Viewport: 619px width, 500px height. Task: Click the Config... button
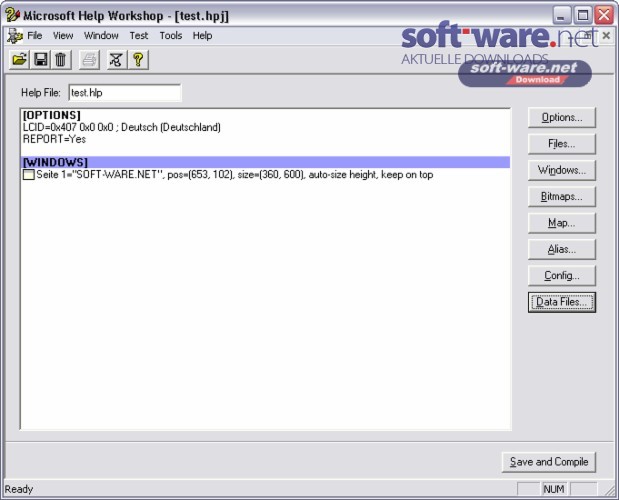click(x=562, y=275)
